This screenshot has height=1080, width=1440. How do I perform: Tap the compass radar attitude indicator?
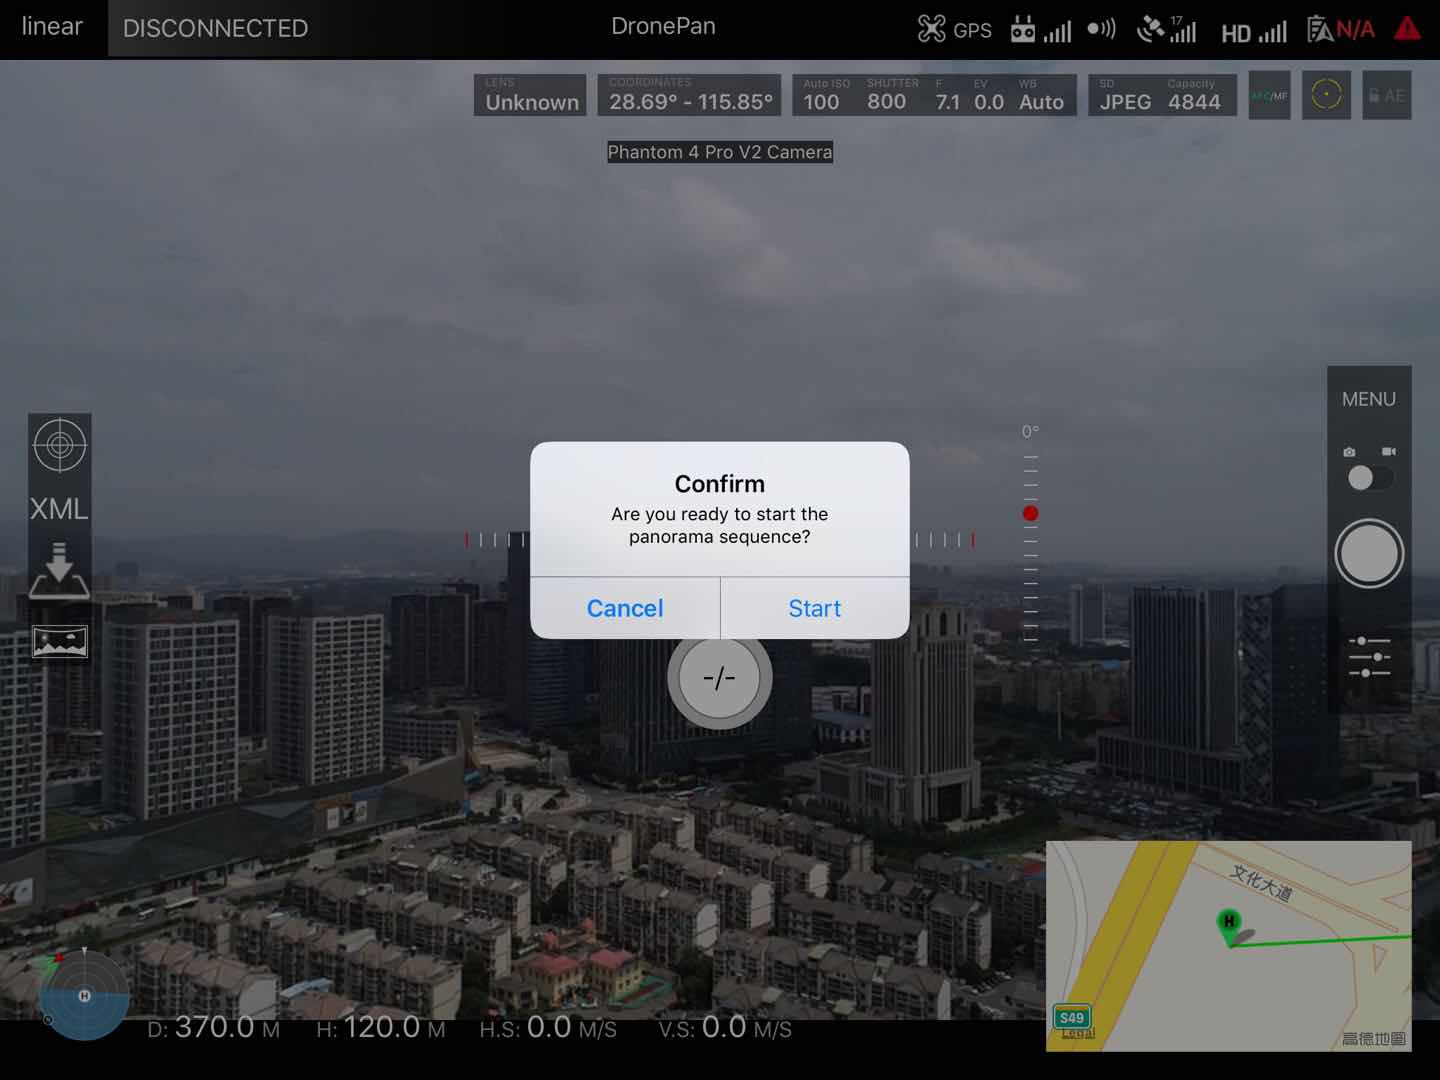coord(84,994)
